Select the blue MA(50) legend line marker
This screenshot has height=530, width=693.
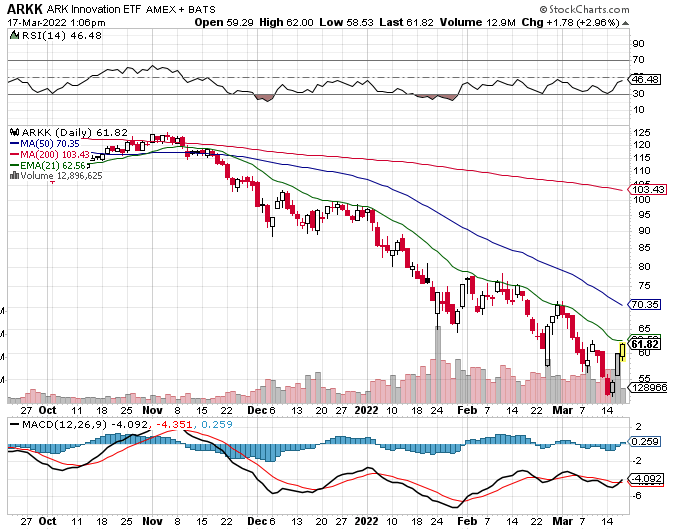(15, 144)
